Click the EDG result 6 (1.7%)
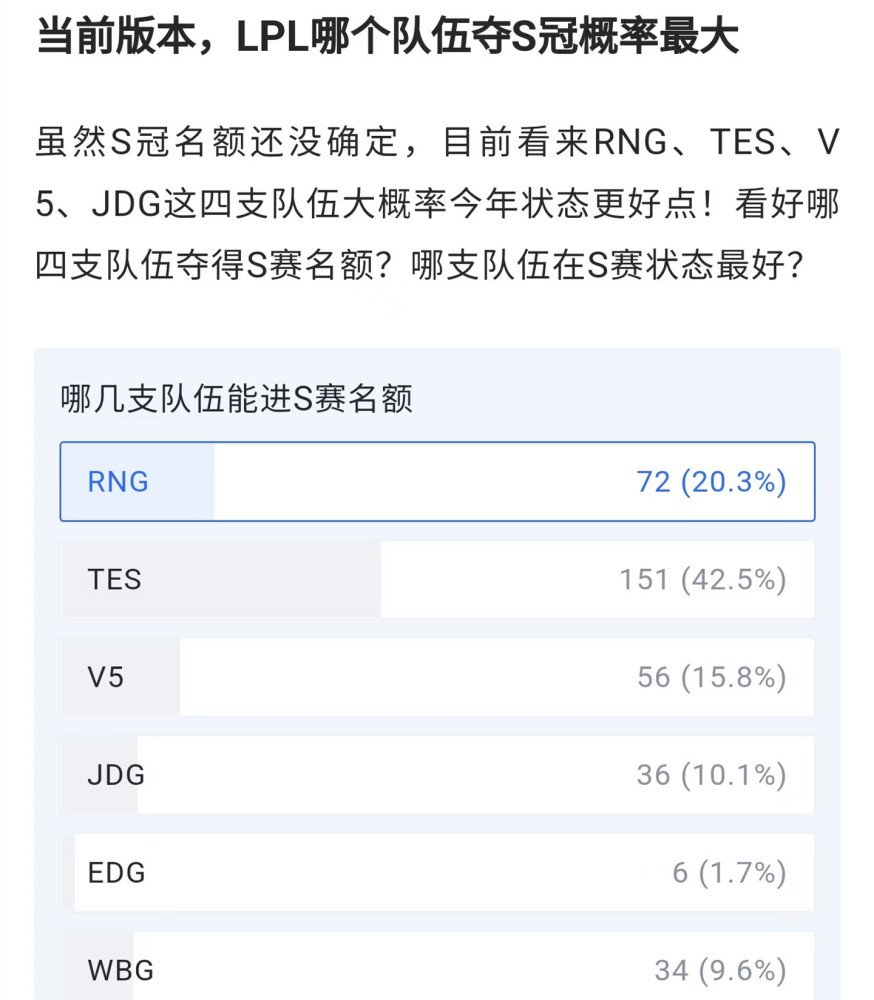This screenshot has width=874, height=1000. click(x=729, y=873)
